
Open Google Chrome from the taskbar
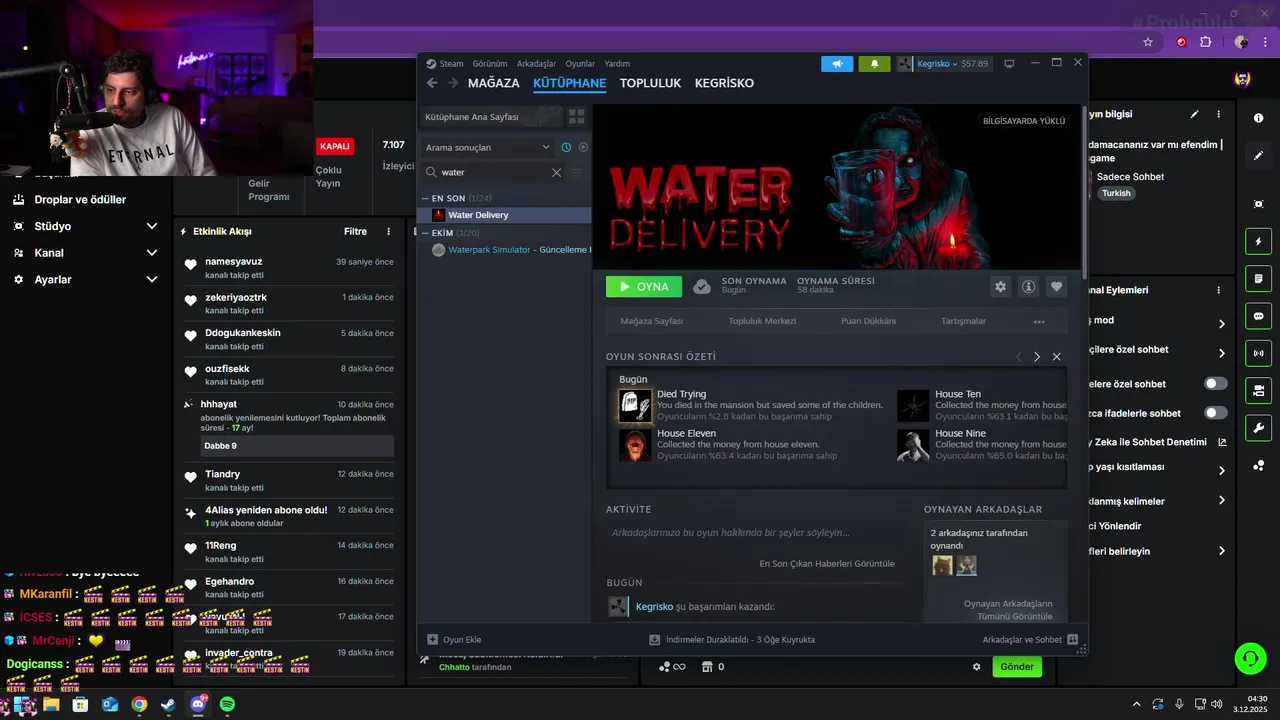139,705
